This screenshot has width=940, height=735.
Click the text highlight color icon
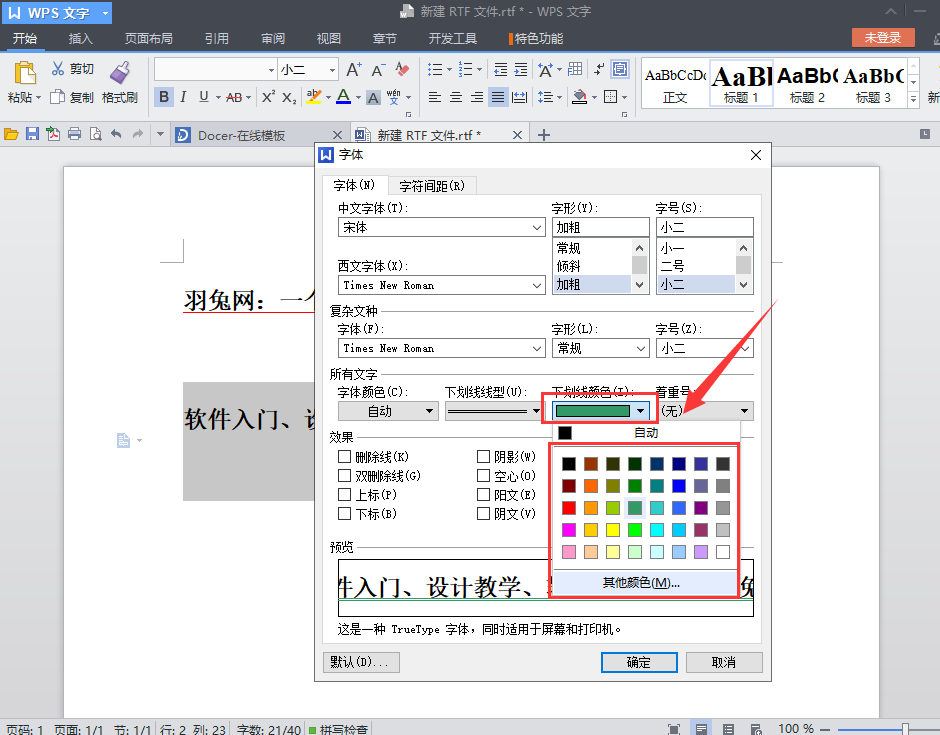tap(314, 97)
